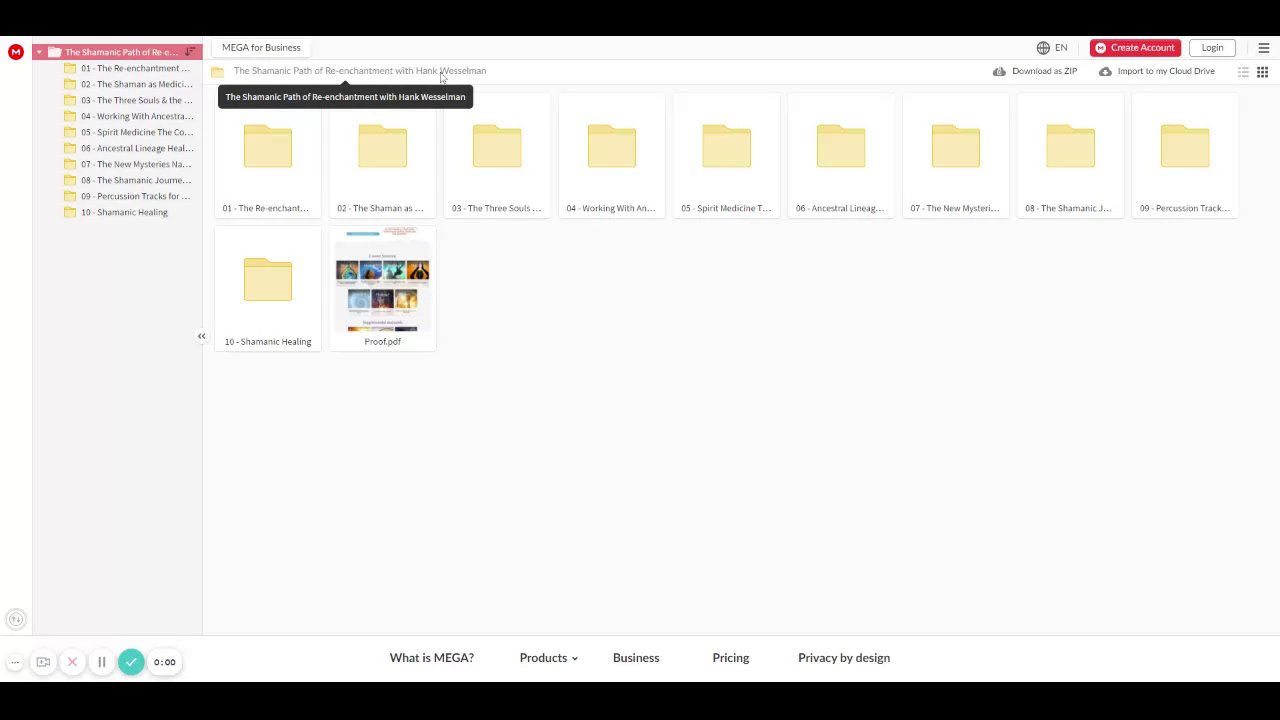Open folder '04 - Working With An...' in grid
1280x720 pixels.
pos(612,156)
